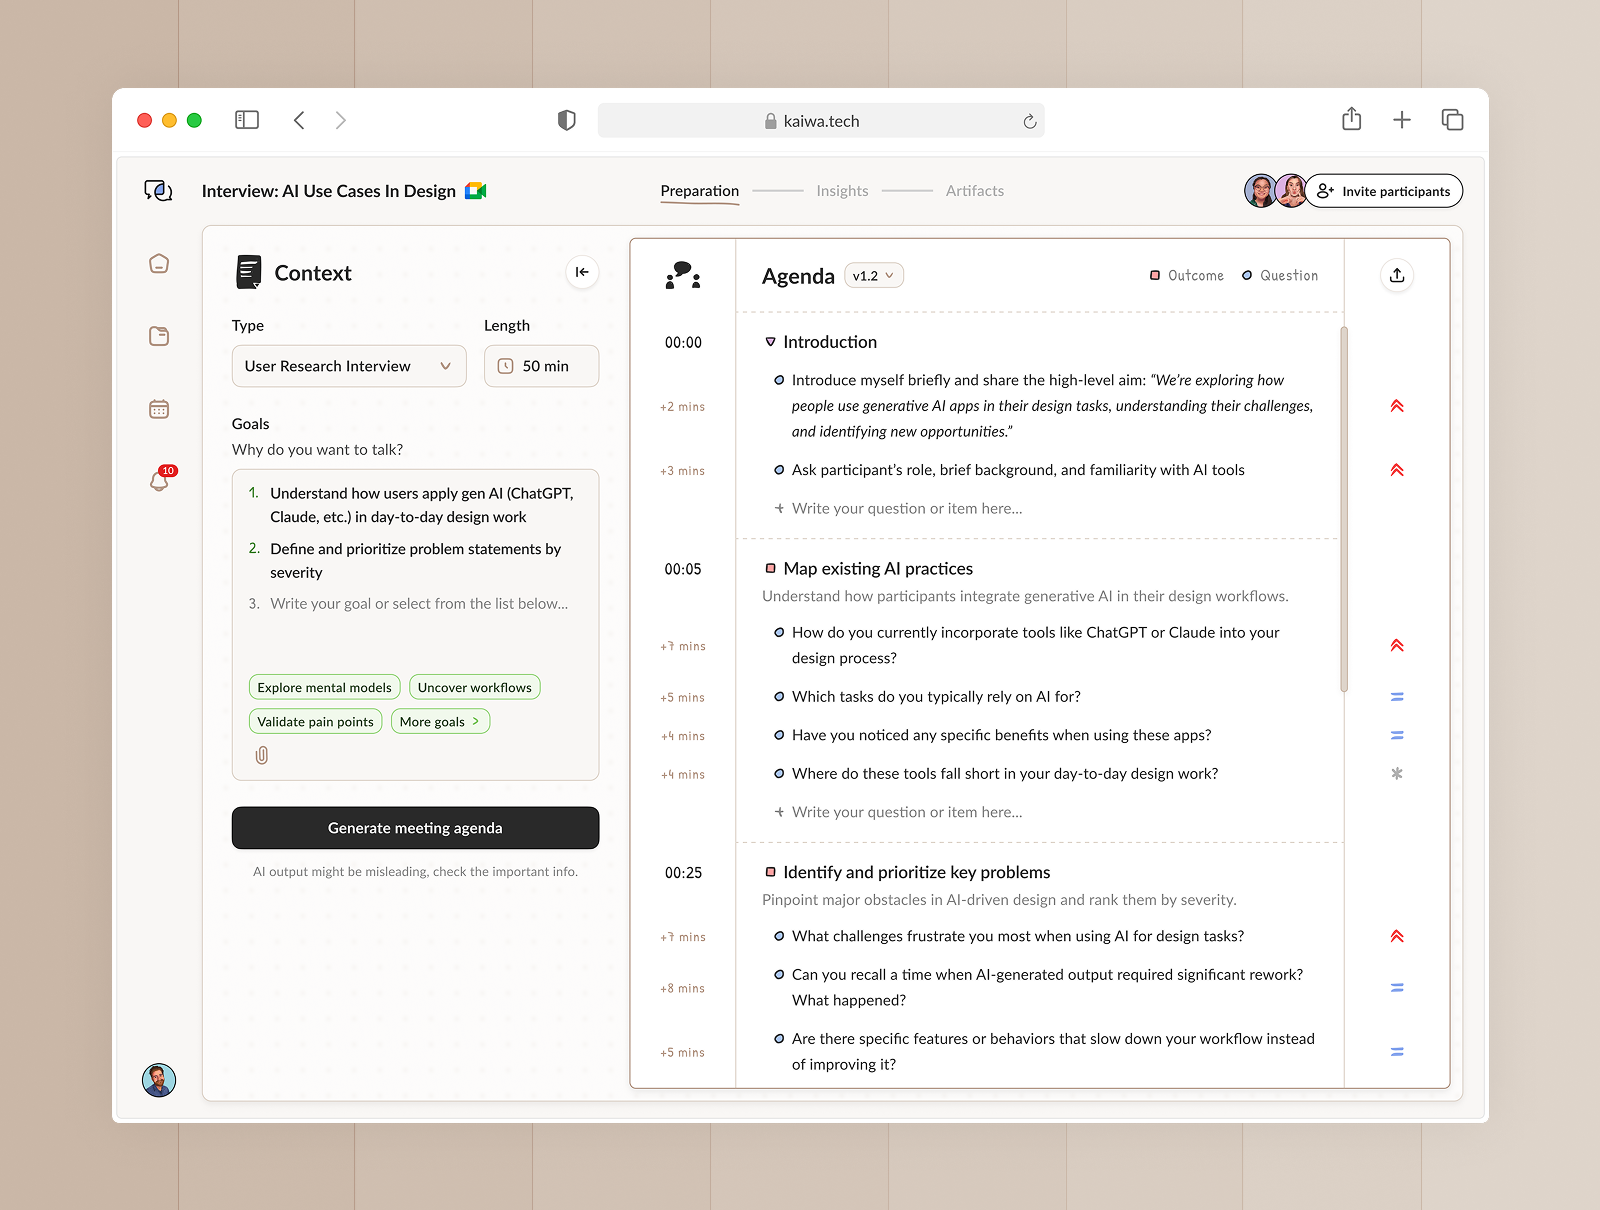
Task: Click the conversation icon above the timeline
Action: [x=682, y=277]
